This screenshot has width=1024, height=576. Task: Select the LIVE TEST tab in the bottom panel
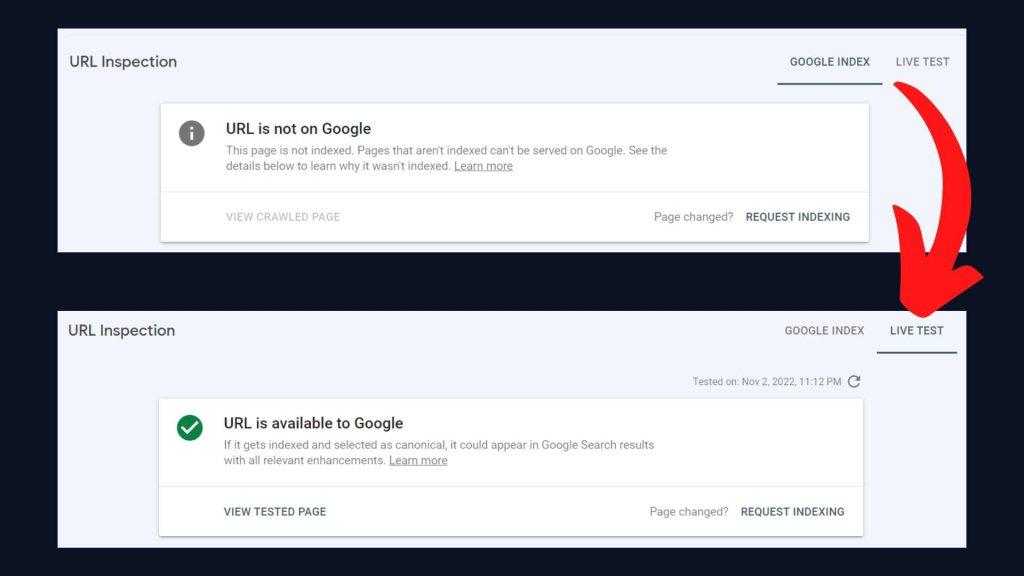(916, 330)
